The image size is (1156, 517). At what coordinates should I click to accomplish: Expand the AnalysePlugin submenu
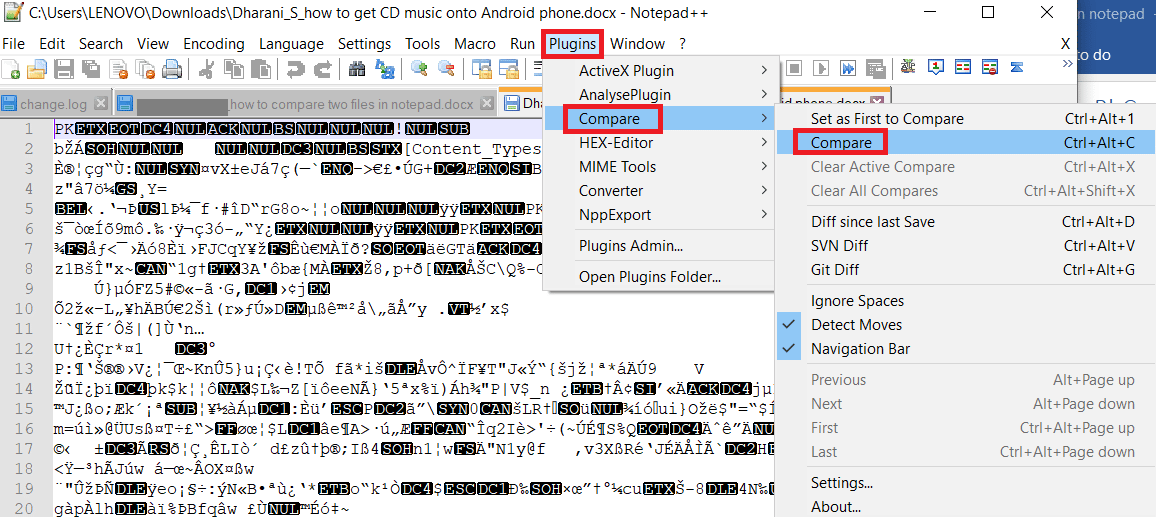(661, 94)
